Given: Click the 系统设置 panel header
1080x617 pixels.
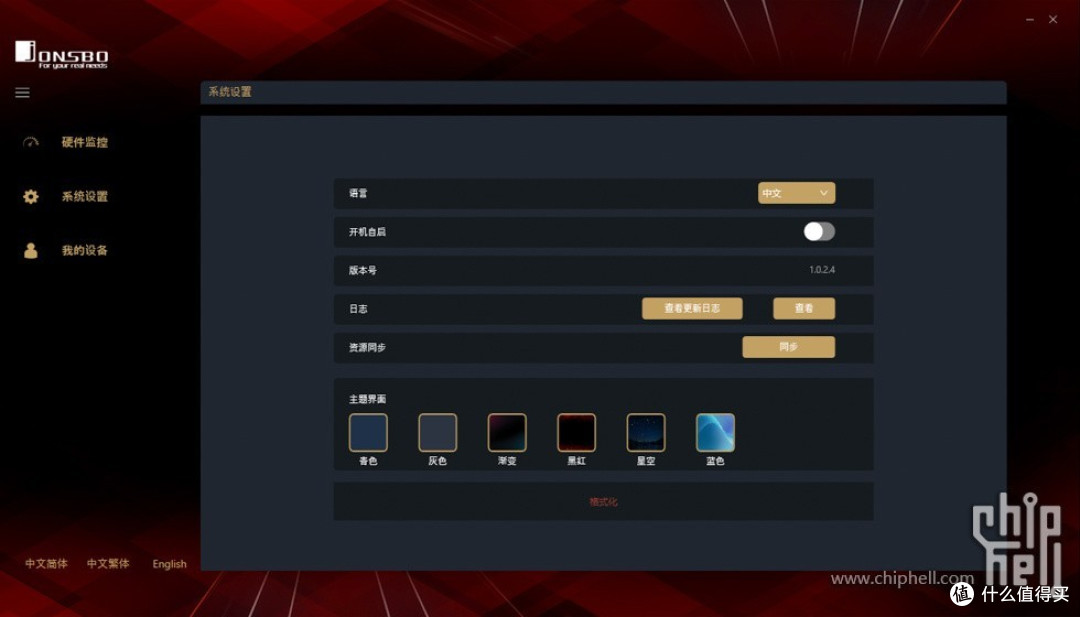Looking at the screenshot, I should pos(603,92).
